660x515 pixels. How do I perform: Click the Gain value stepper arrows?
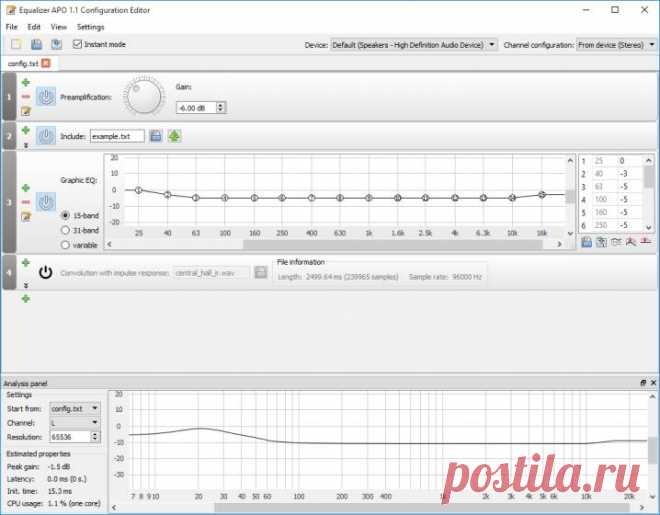click(220, 108)
